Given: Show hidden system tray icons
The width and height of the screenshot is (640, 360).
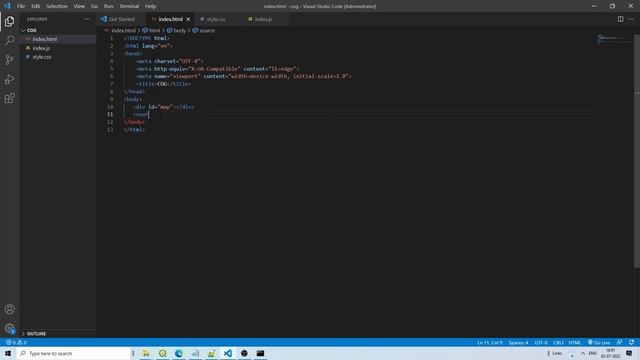Looking at the screenshot, I should tap(582, 353).
